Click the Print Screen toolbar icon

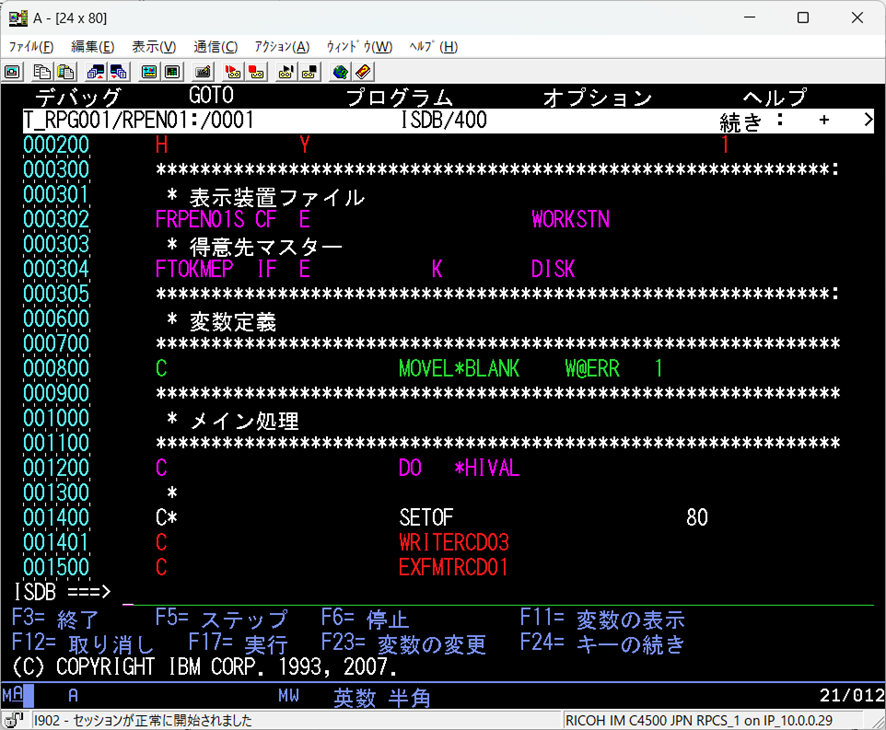[x=12, y=72]
